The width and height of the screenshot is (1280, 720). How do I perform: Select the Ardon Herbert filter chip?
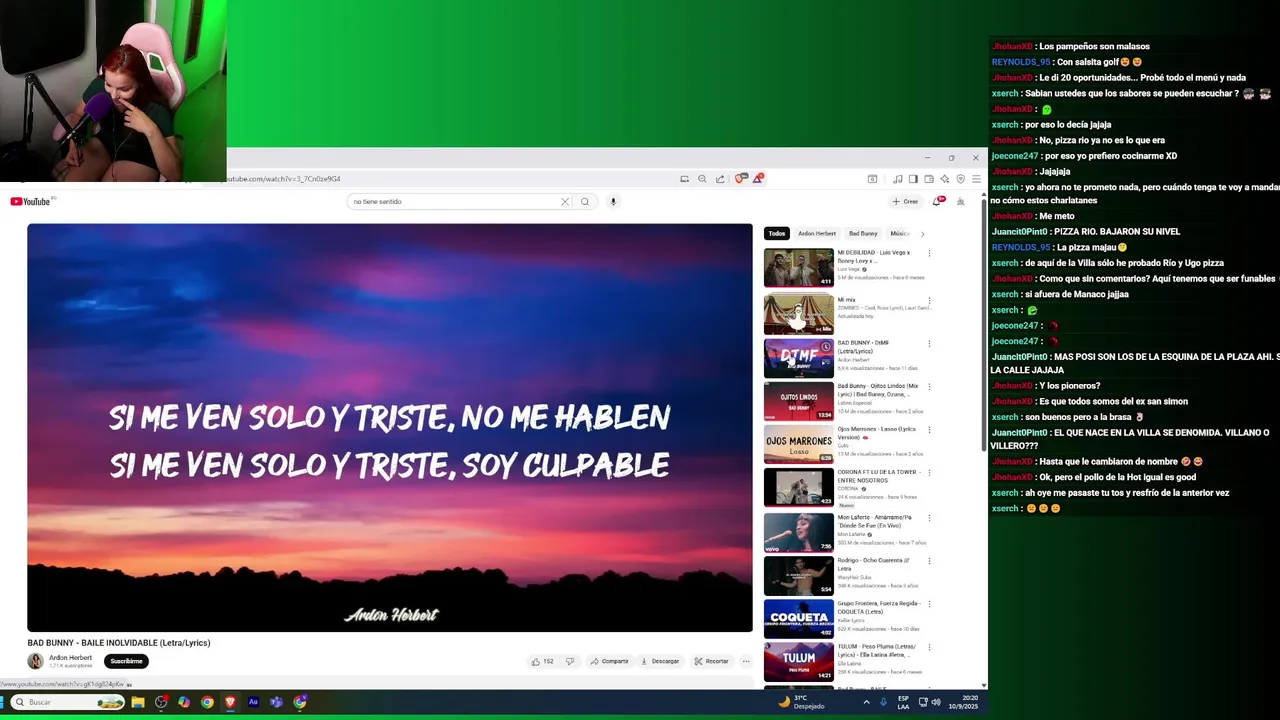[816, 233]
